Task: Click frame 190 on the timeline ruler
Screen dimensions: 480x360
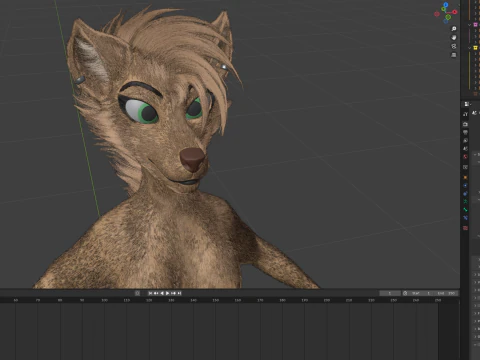Action: (x=304, y=300)
